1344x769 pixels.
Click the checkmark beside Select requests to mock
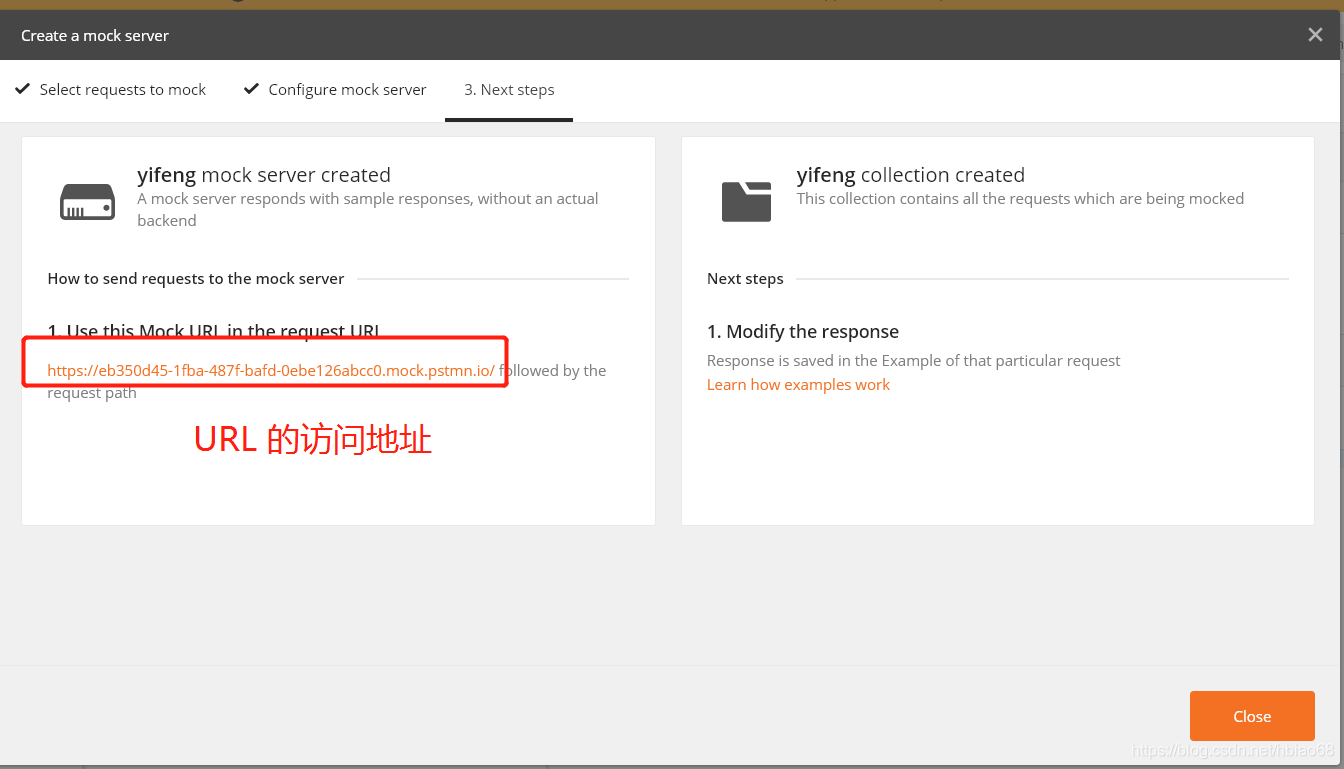(22, 89)
